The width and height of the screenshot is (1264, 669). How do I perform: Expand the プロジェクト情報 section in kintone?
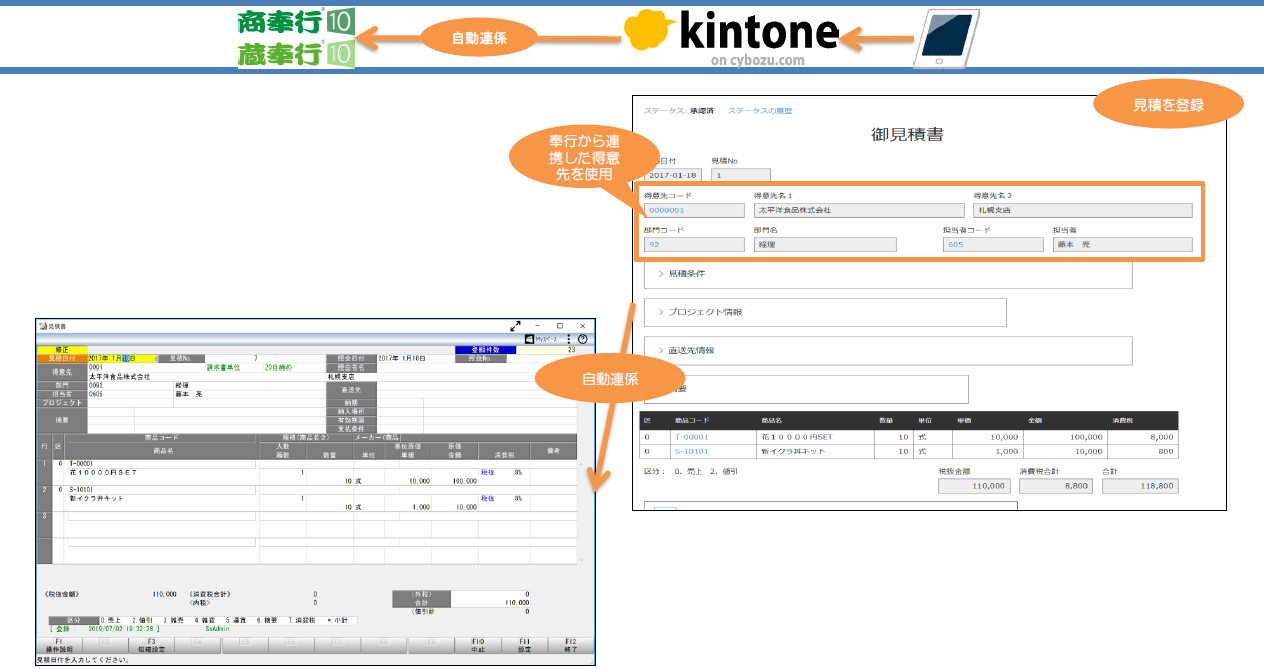point(825,312)
